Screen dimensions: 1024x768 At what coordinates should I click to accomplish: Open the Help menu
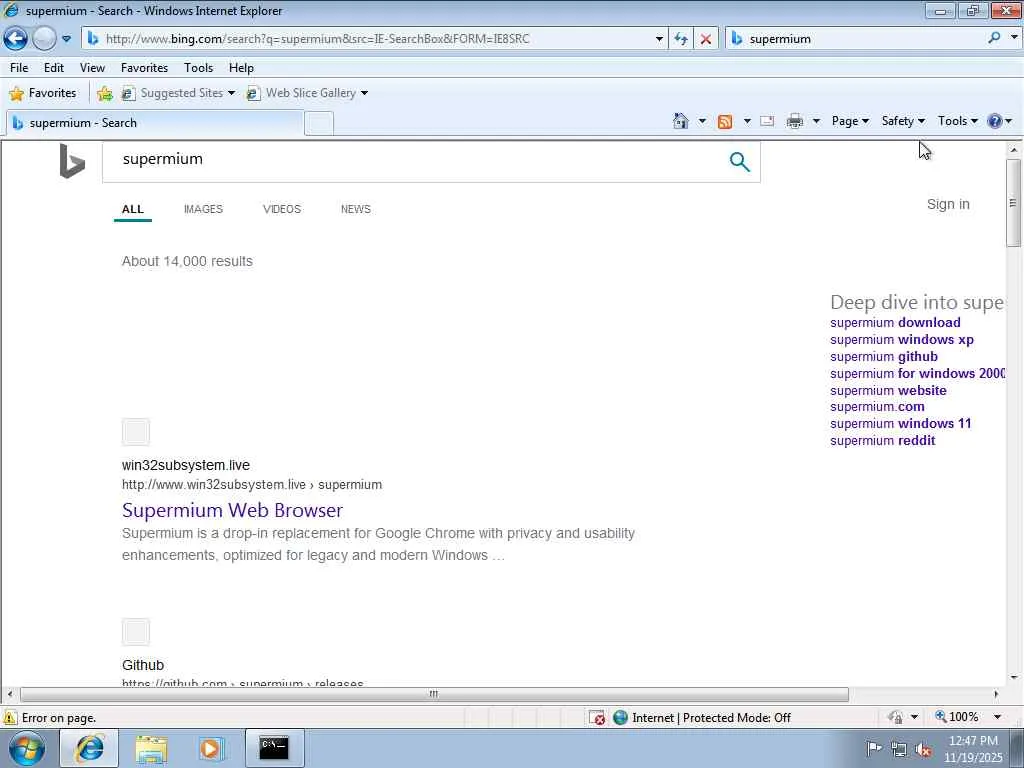(x=241, y=67)
